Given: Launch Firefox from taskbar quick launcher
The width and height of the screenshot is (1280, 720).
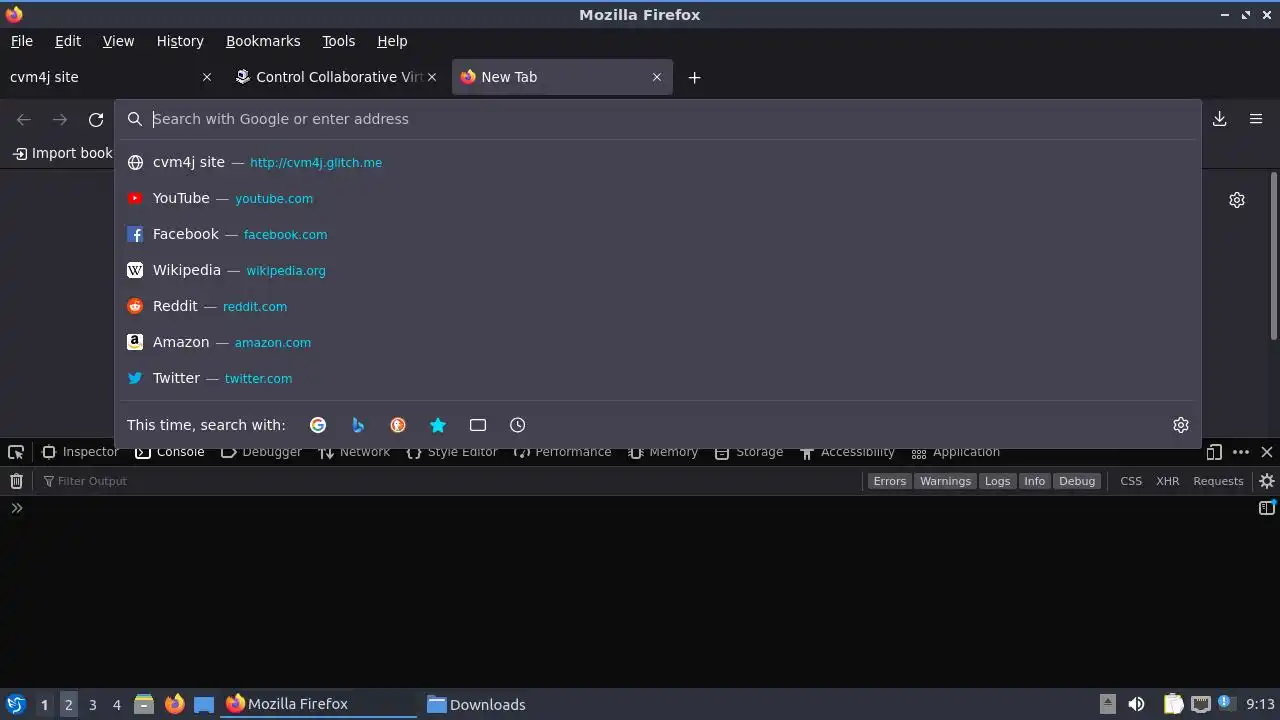Looking at the screenshot, I should pyautogui.click(x=174, y=704).
